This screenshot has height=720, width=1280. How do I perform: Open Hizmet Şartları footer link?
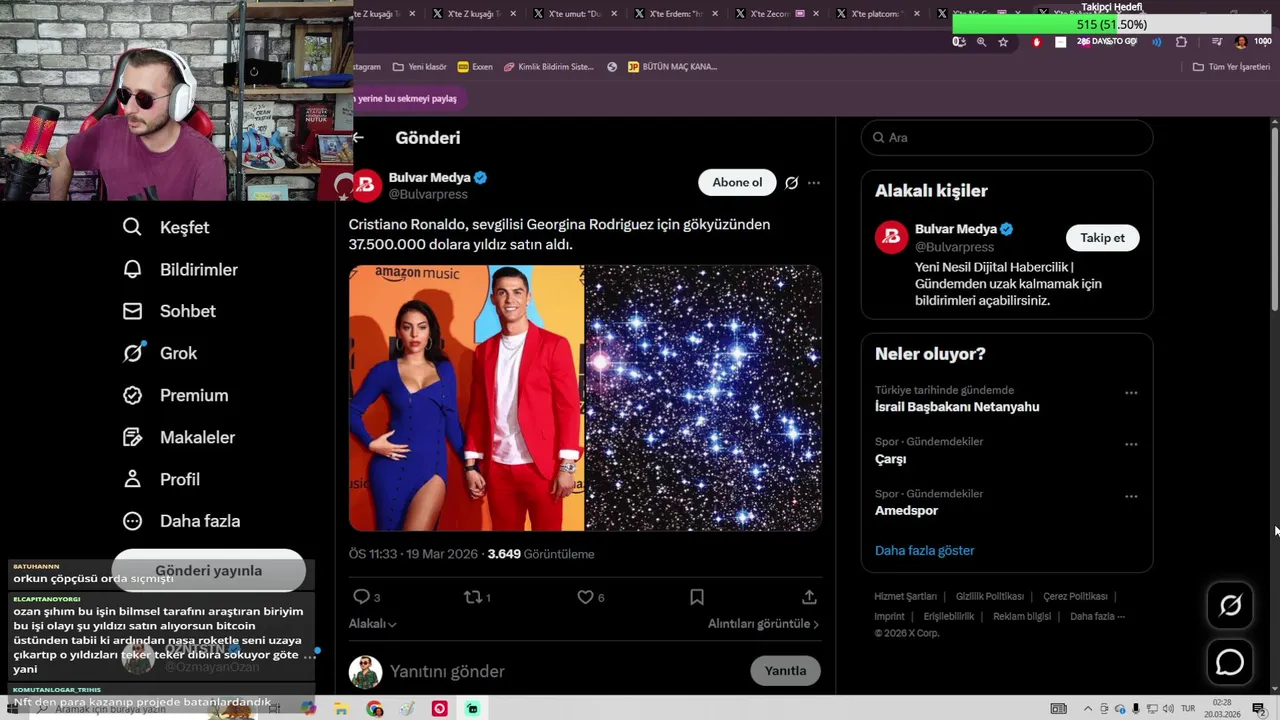(x=905, y=596)
